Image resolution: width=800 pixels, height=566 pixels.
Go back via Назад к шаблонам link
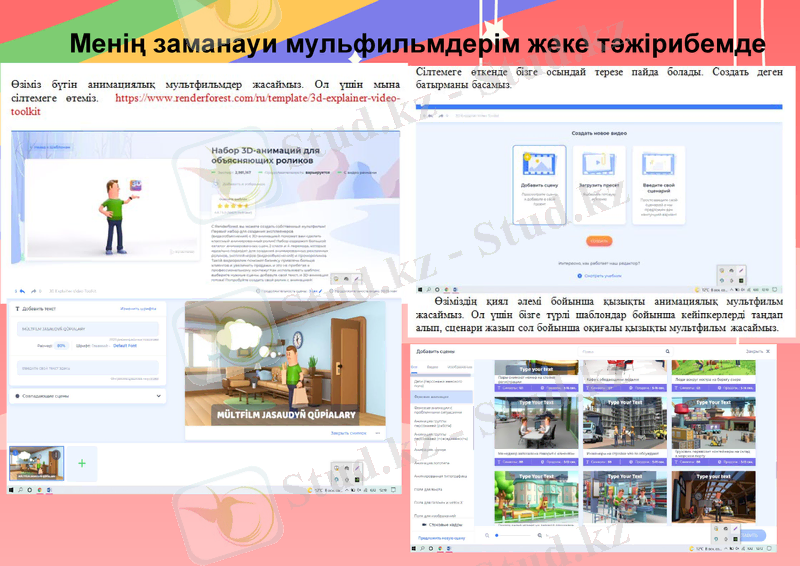[x=49, y=147]
